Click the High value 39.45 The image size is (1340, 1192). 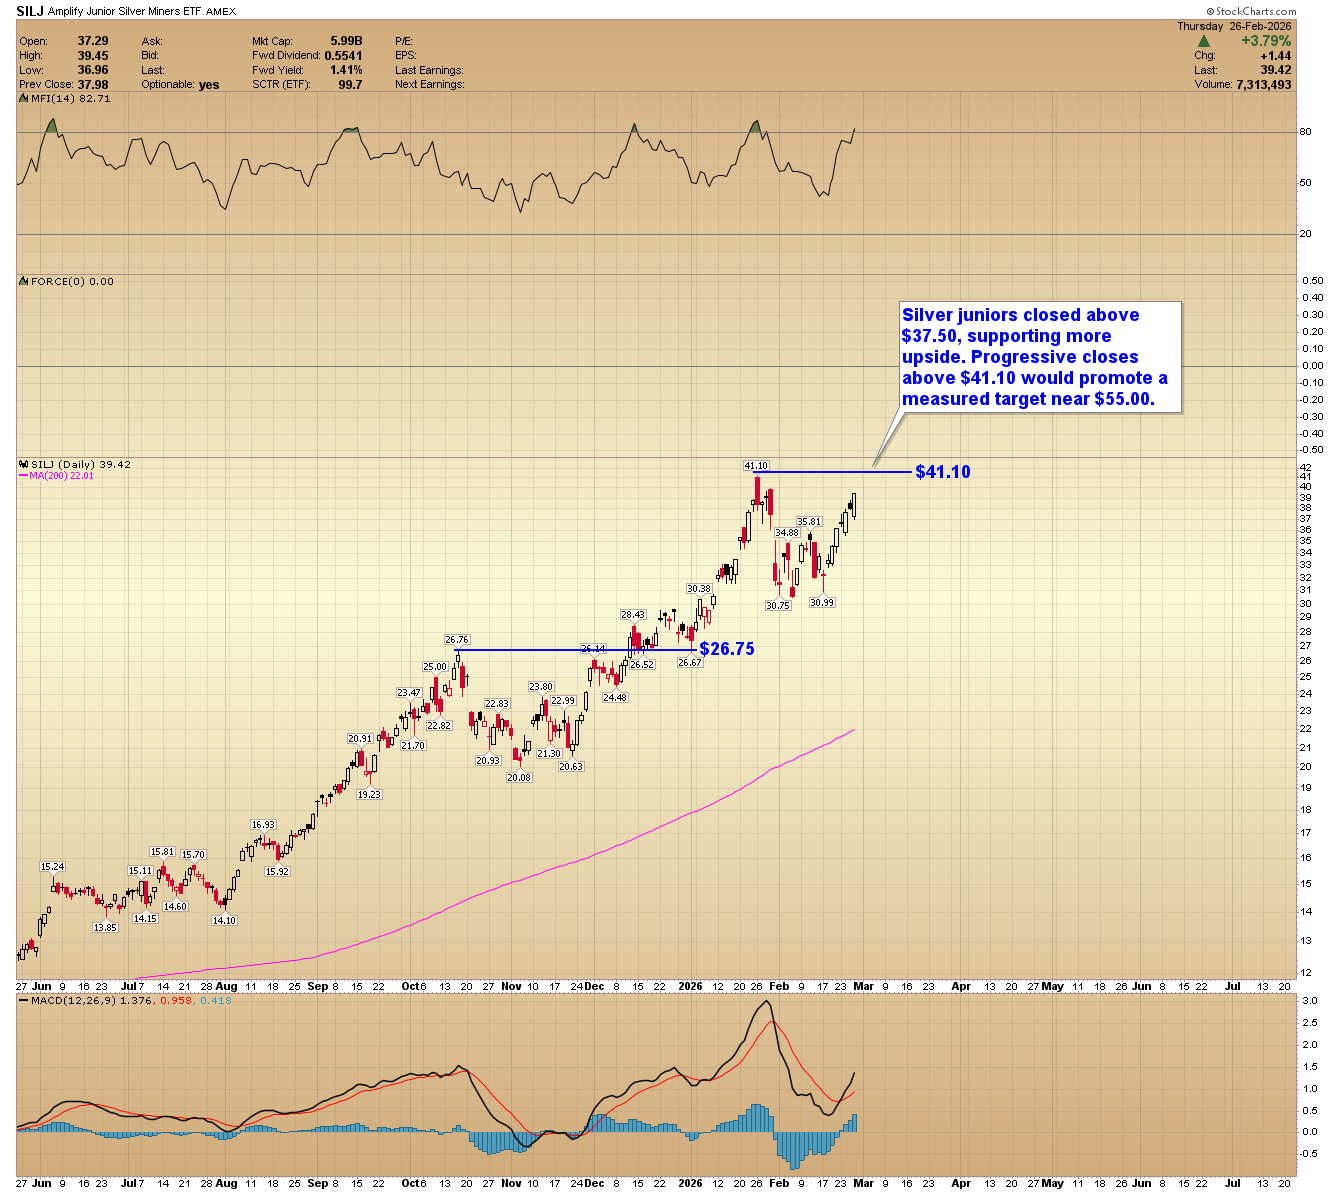93,56
